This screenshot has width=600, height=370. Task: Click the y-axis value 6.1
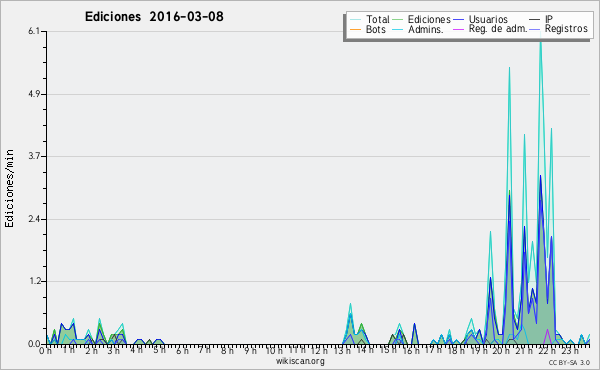(34, 31)
